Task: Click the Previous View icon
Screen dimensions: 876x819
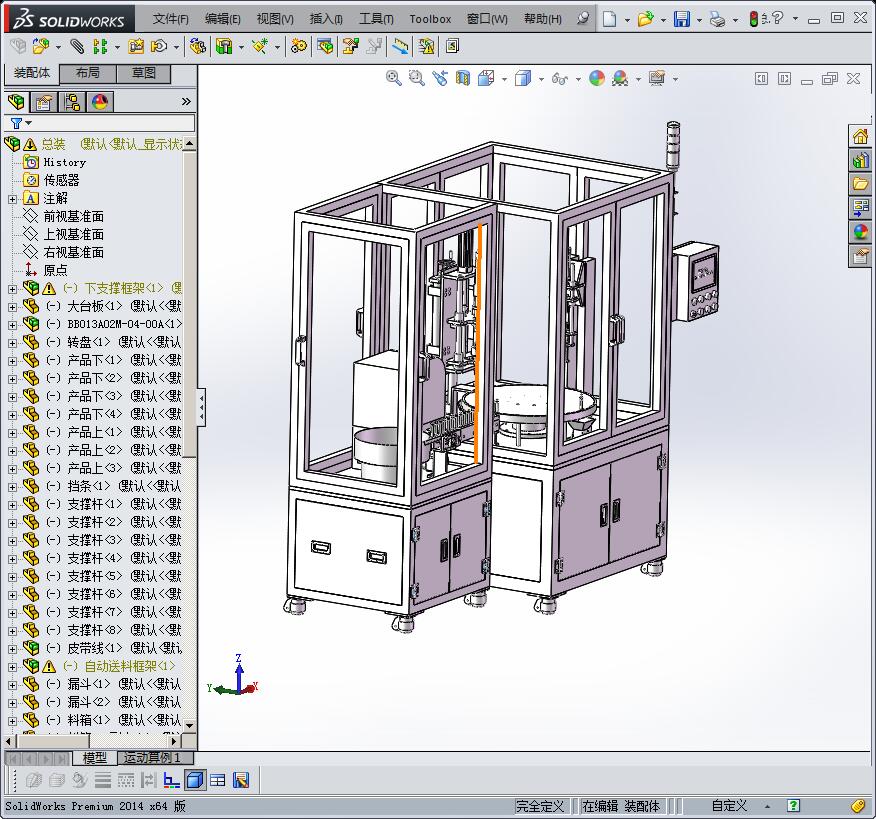Action: (440, 78)
